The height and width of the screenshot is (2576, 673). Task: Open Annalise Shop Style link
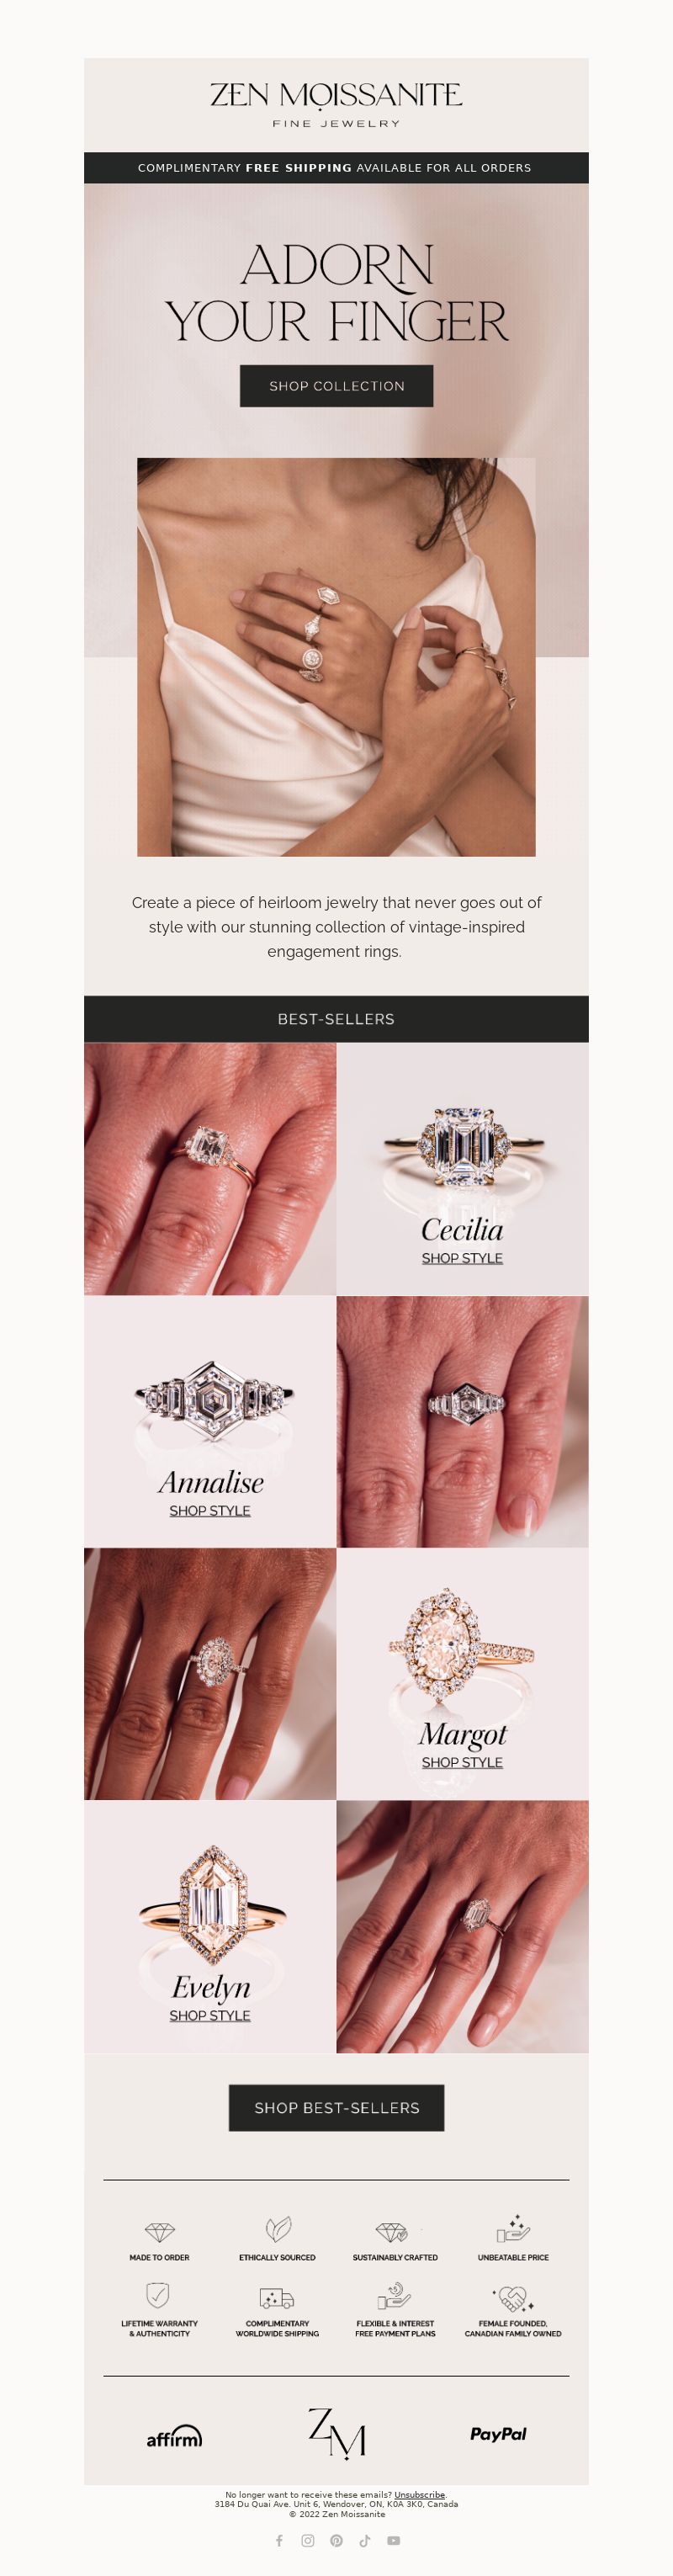(210, 1511)
